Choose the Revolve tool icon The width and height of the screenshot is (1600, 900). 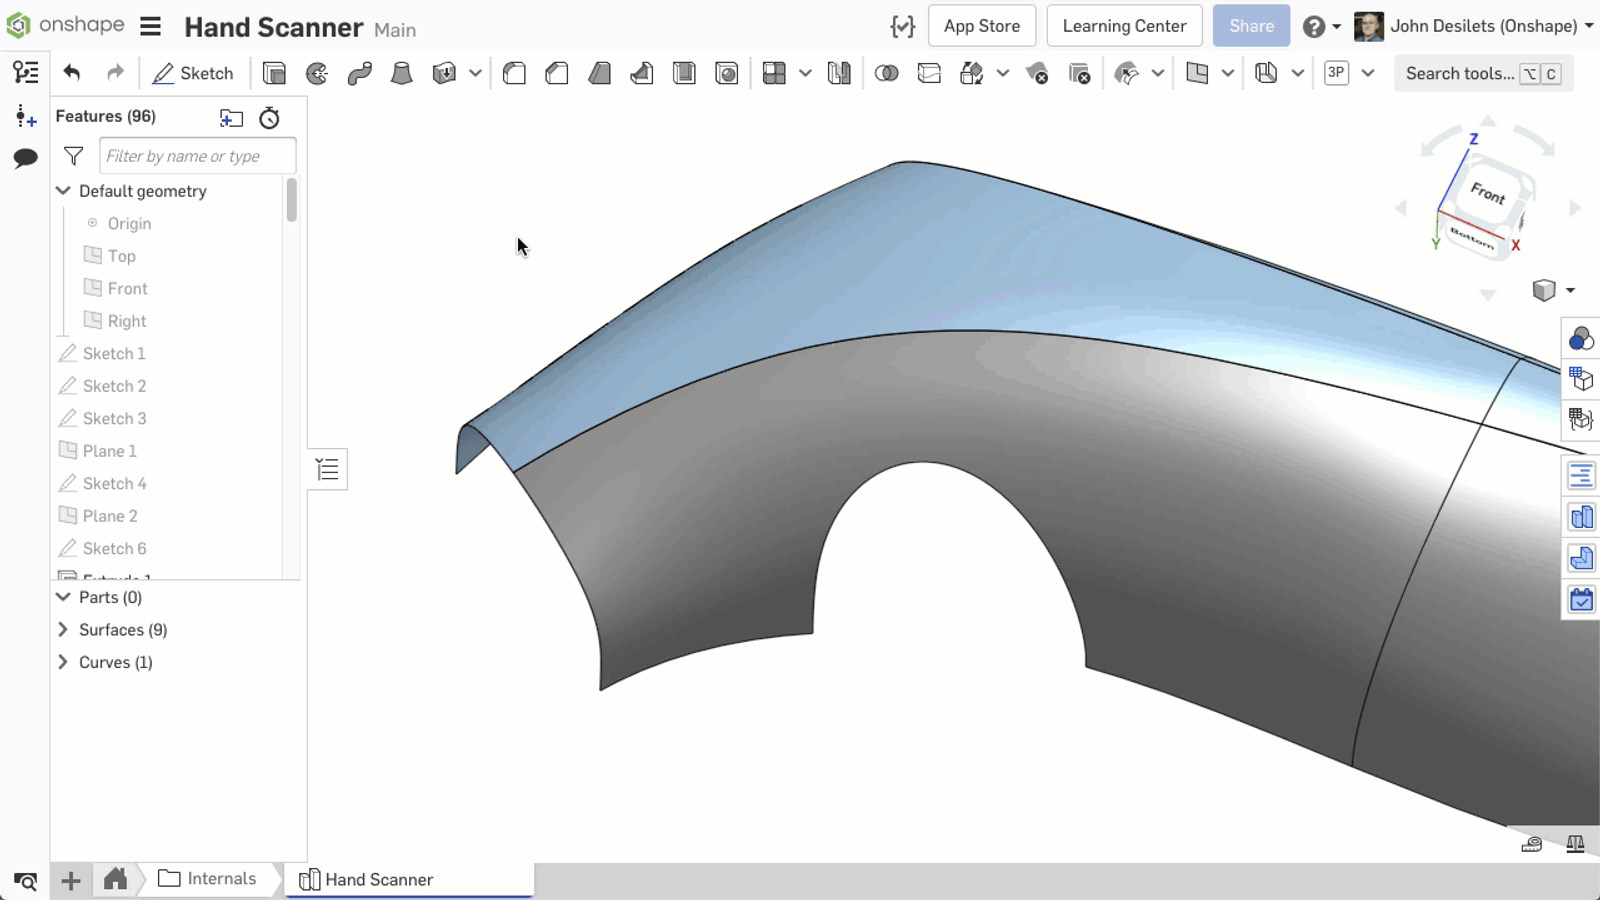317,73
